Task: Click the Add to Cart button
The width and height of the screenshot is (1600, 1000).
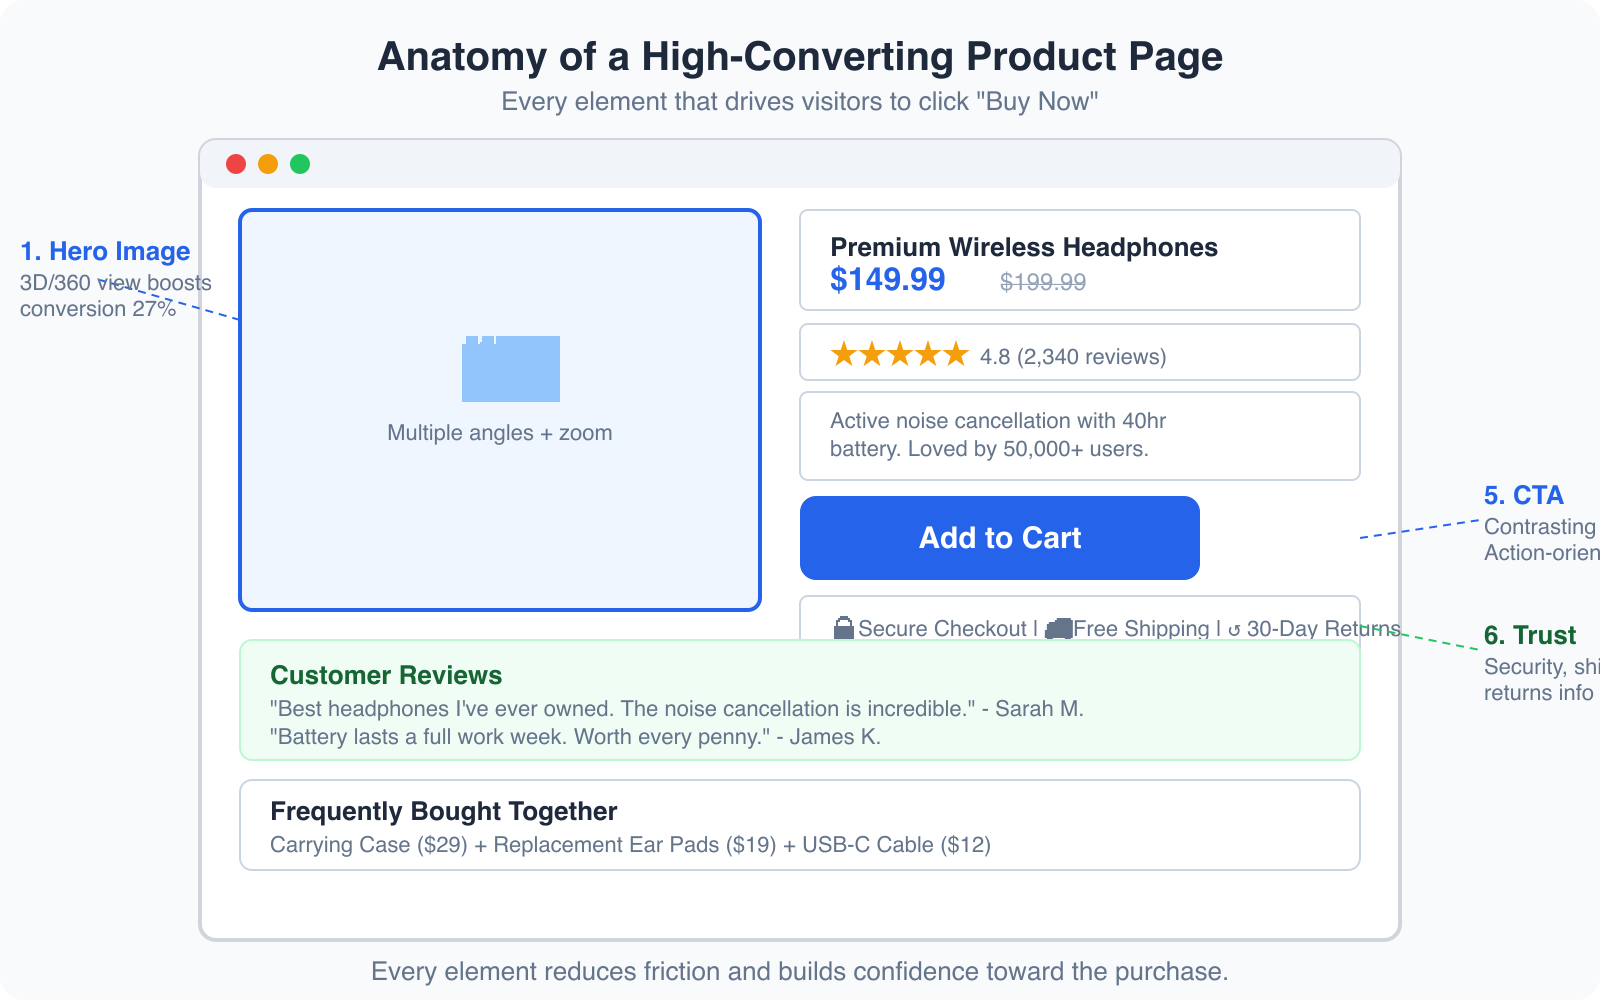Action: 999,538
